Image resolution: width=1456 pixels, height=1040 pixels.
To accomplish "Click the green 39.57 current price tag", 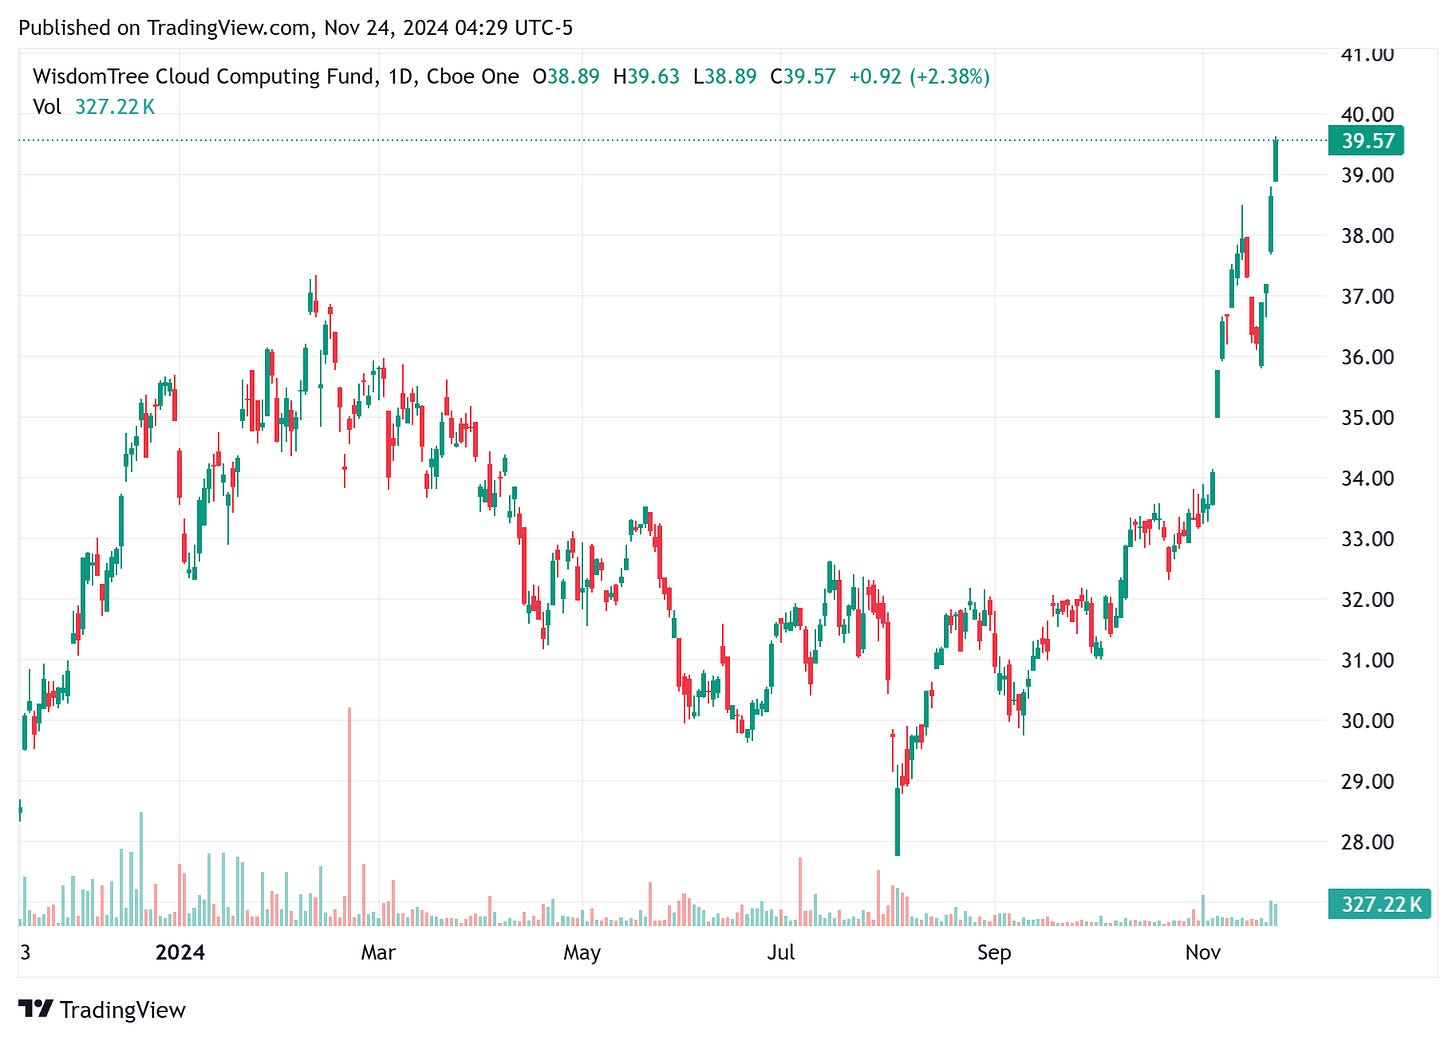I will (x=1366, y=141).
